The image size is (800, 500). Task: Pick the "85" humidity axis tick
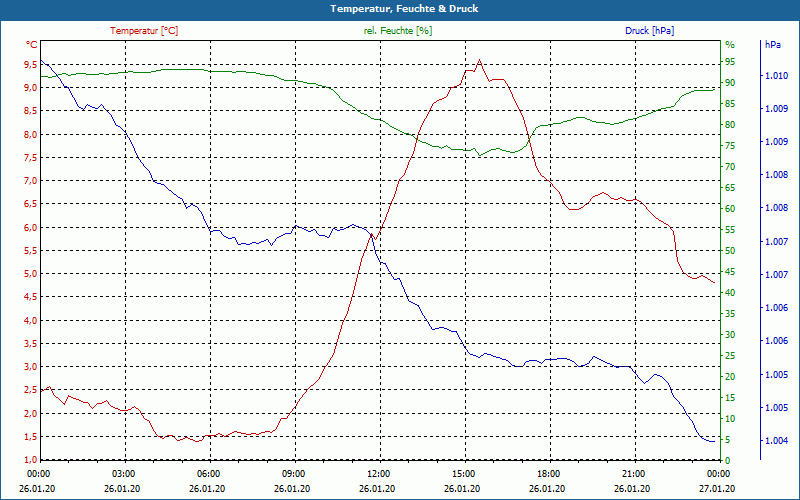[x=730, y=104]
